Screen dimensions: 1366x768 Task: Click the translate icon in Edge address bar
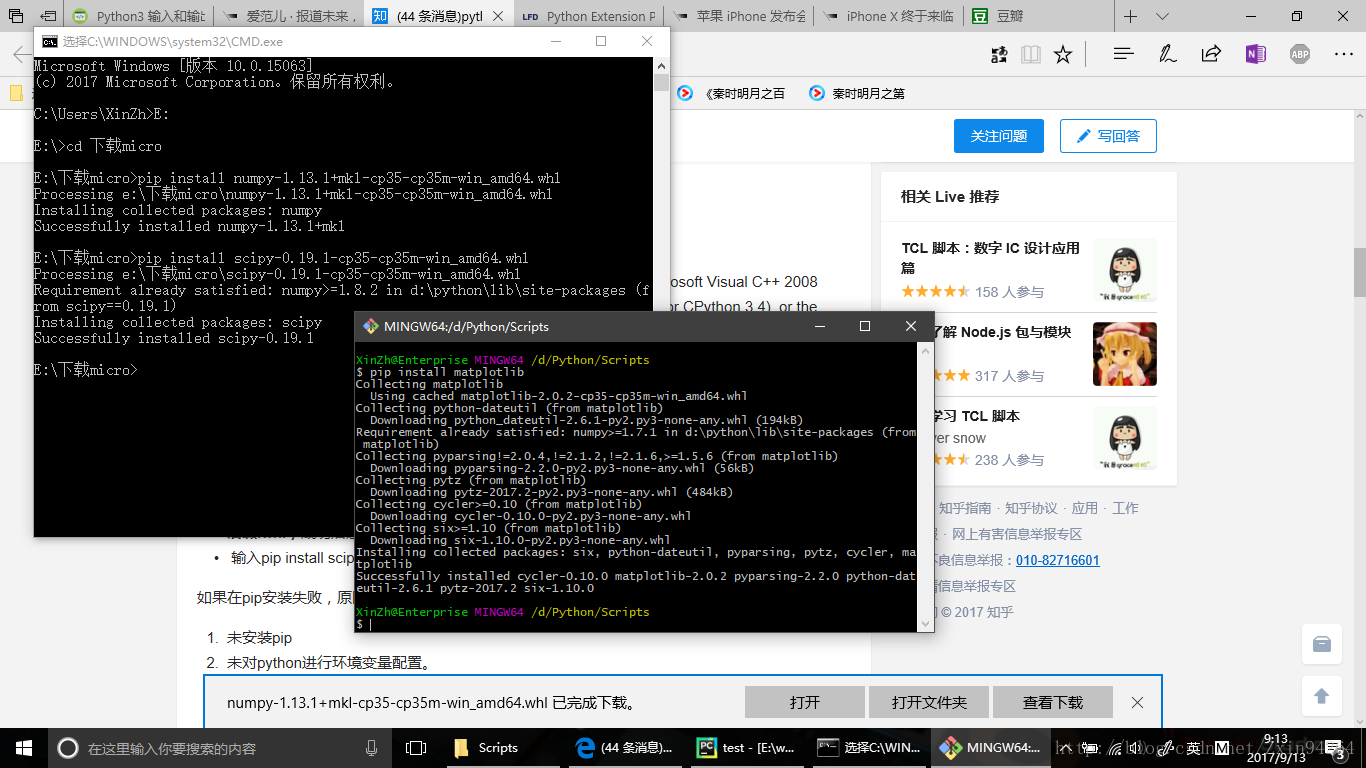coord(997,55)
